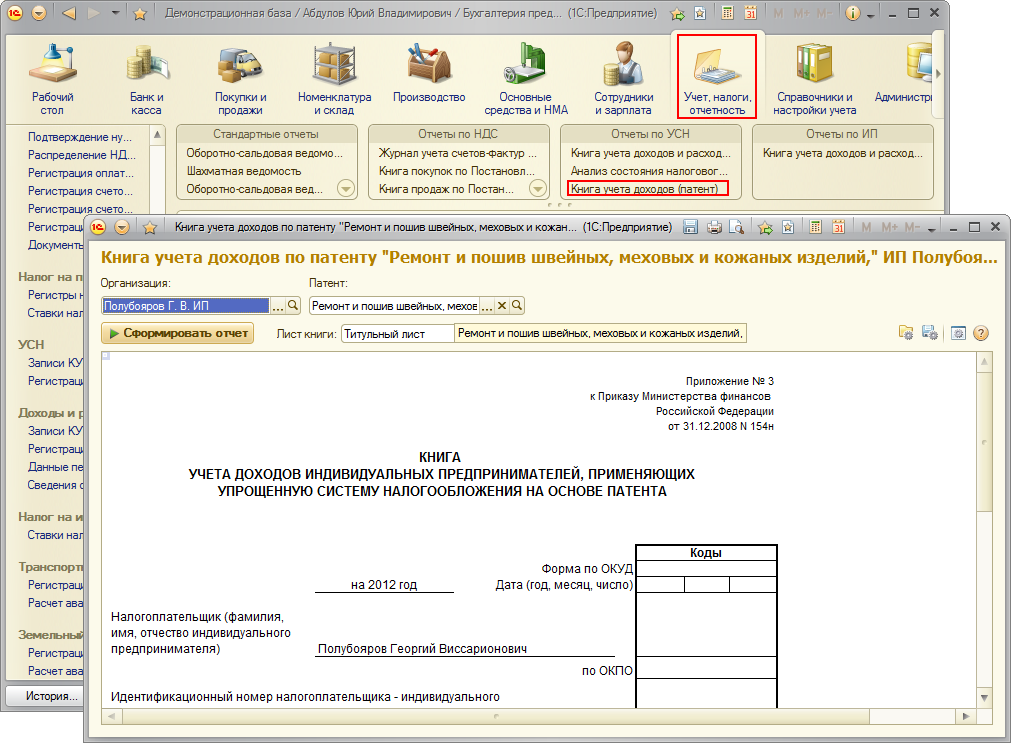Open the Рабочий стол section
1012x743 pixels.
53,79
